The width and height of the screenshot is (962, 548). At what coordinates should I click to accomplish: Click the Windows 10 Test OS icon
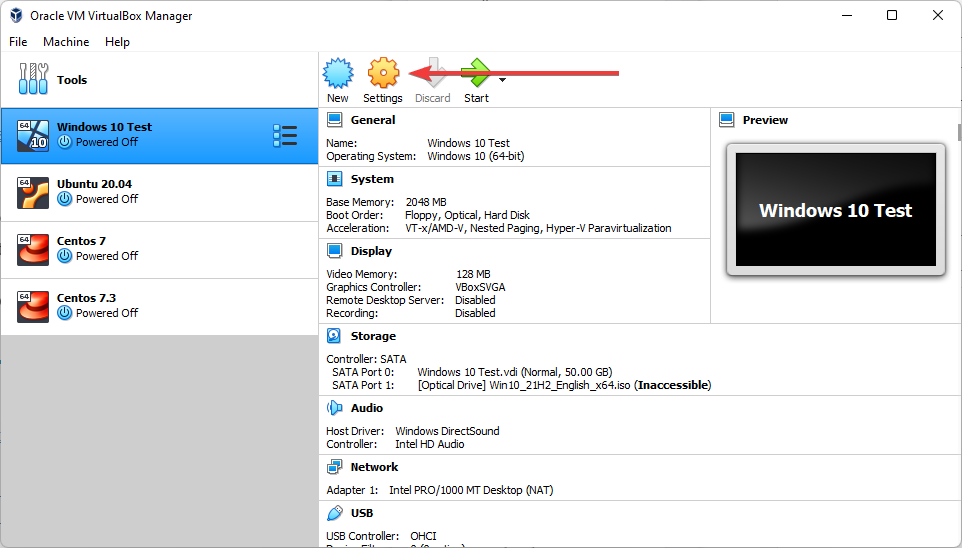33,136
